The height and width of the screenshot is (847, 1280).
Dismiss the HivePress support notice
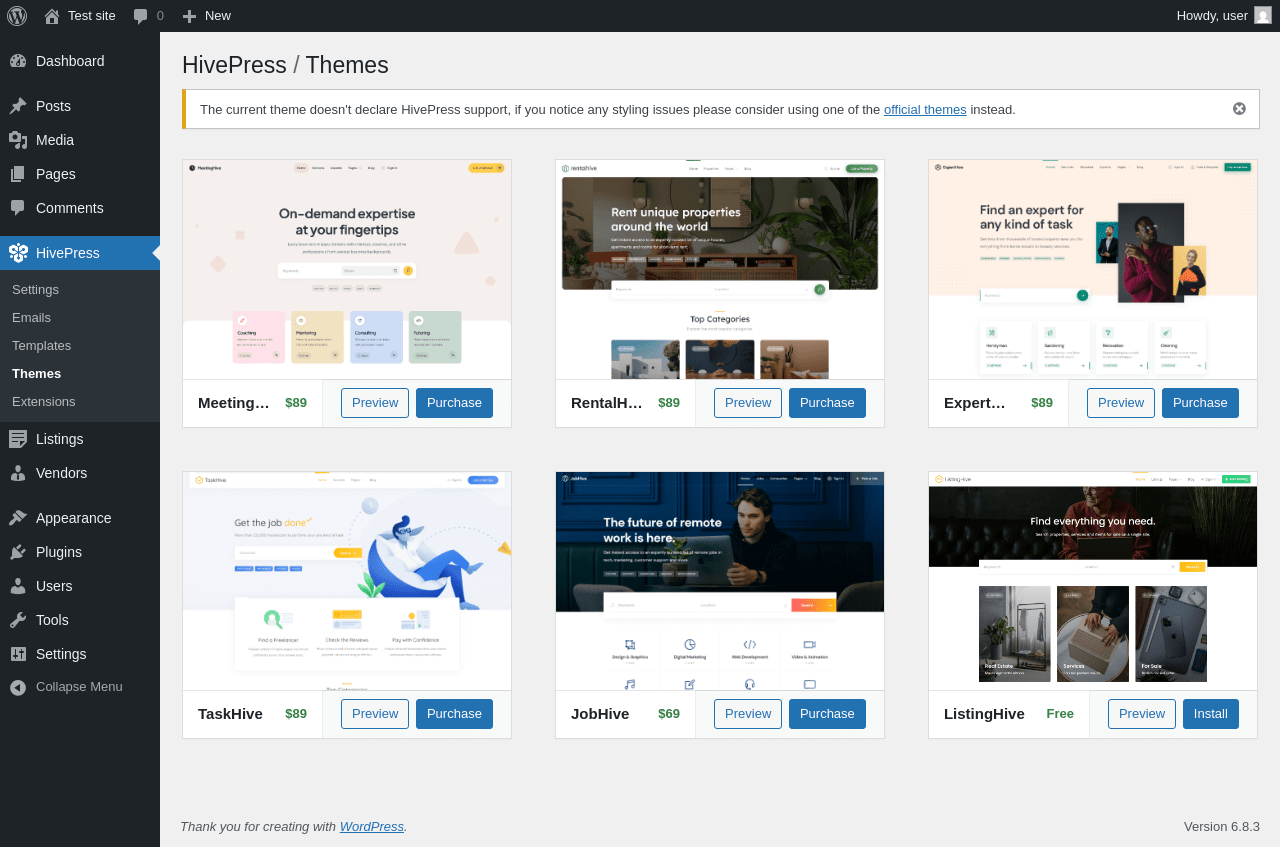pos(1239,109)
